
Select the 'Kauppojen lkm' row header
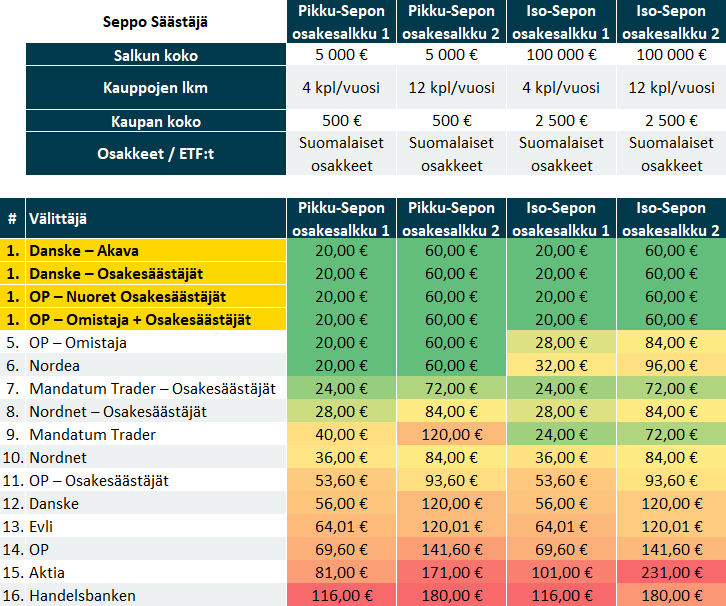coord(156,87)
